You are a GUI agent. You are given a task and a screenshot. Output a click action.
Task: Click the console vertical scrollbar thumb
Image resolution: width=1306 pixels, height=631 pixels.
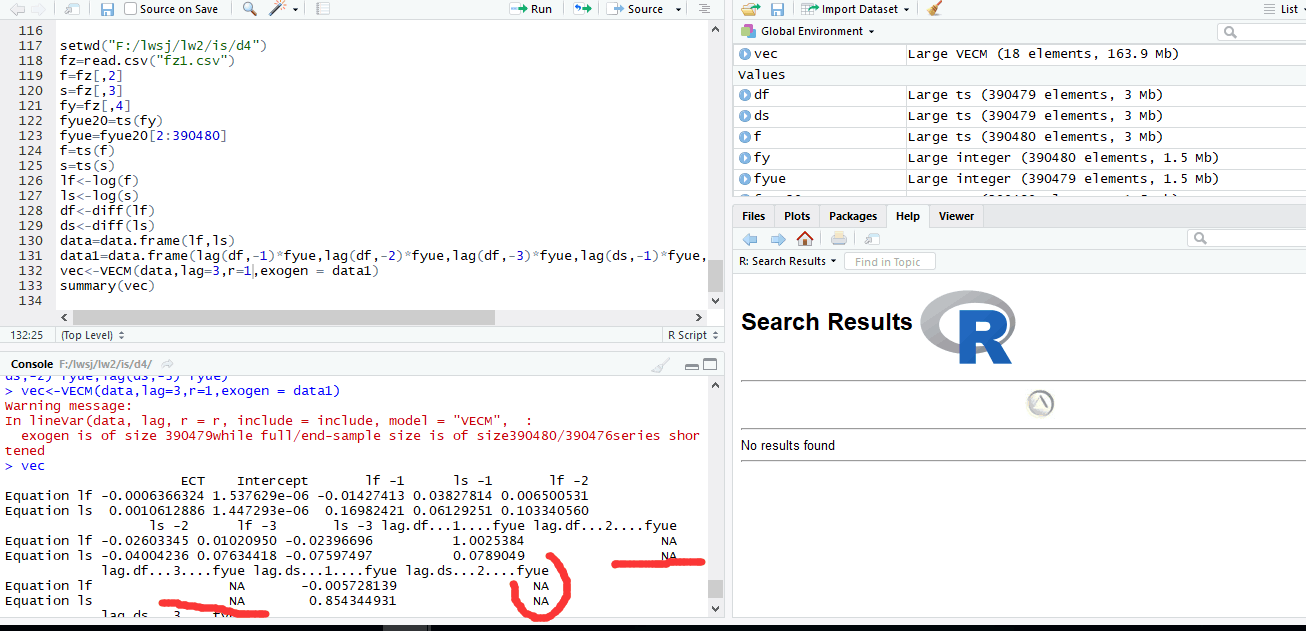tap(715, 589)
